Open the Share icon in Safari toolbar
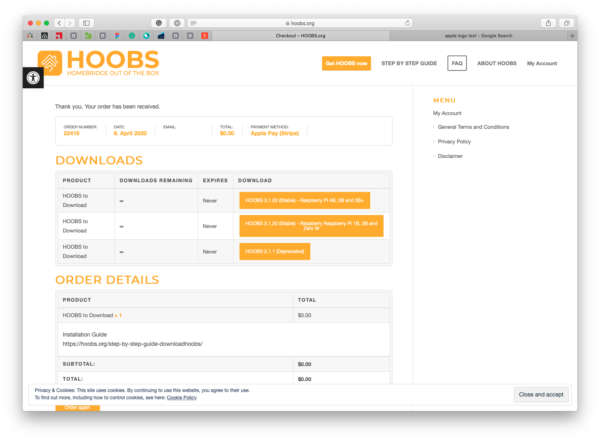The width and height of the screenshot is (600, 441). pos(548,23)
